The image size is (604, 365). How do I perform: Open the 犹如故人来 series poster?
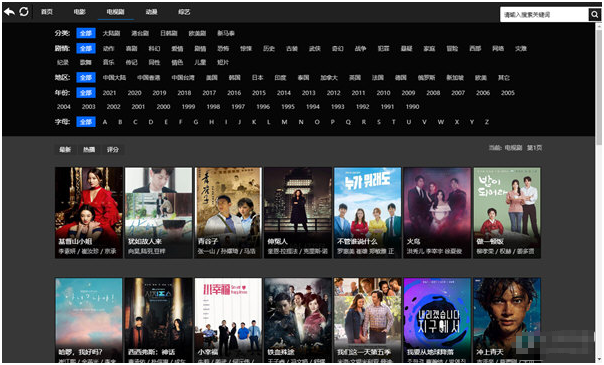tap(158, 213)
